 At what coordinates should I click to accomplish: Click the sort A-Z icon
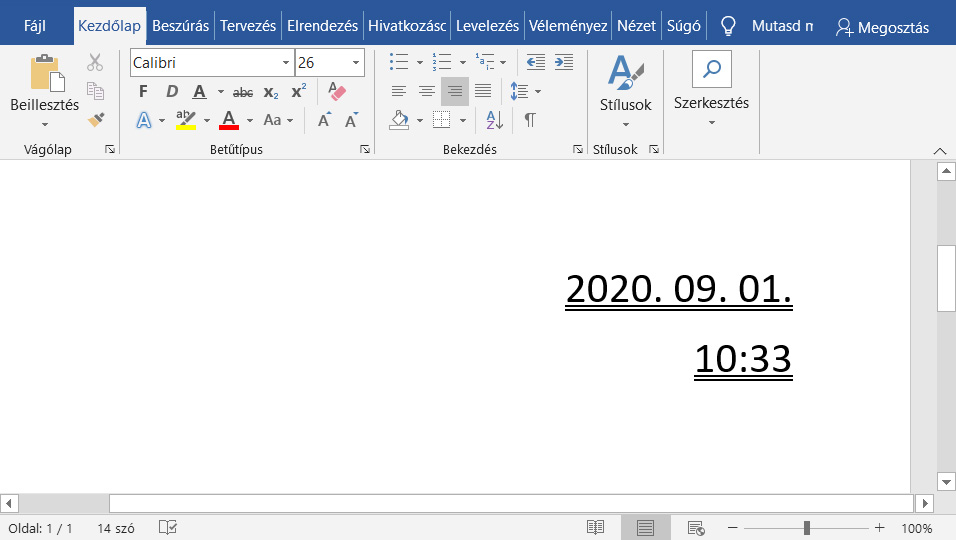(x=494, y=120)
